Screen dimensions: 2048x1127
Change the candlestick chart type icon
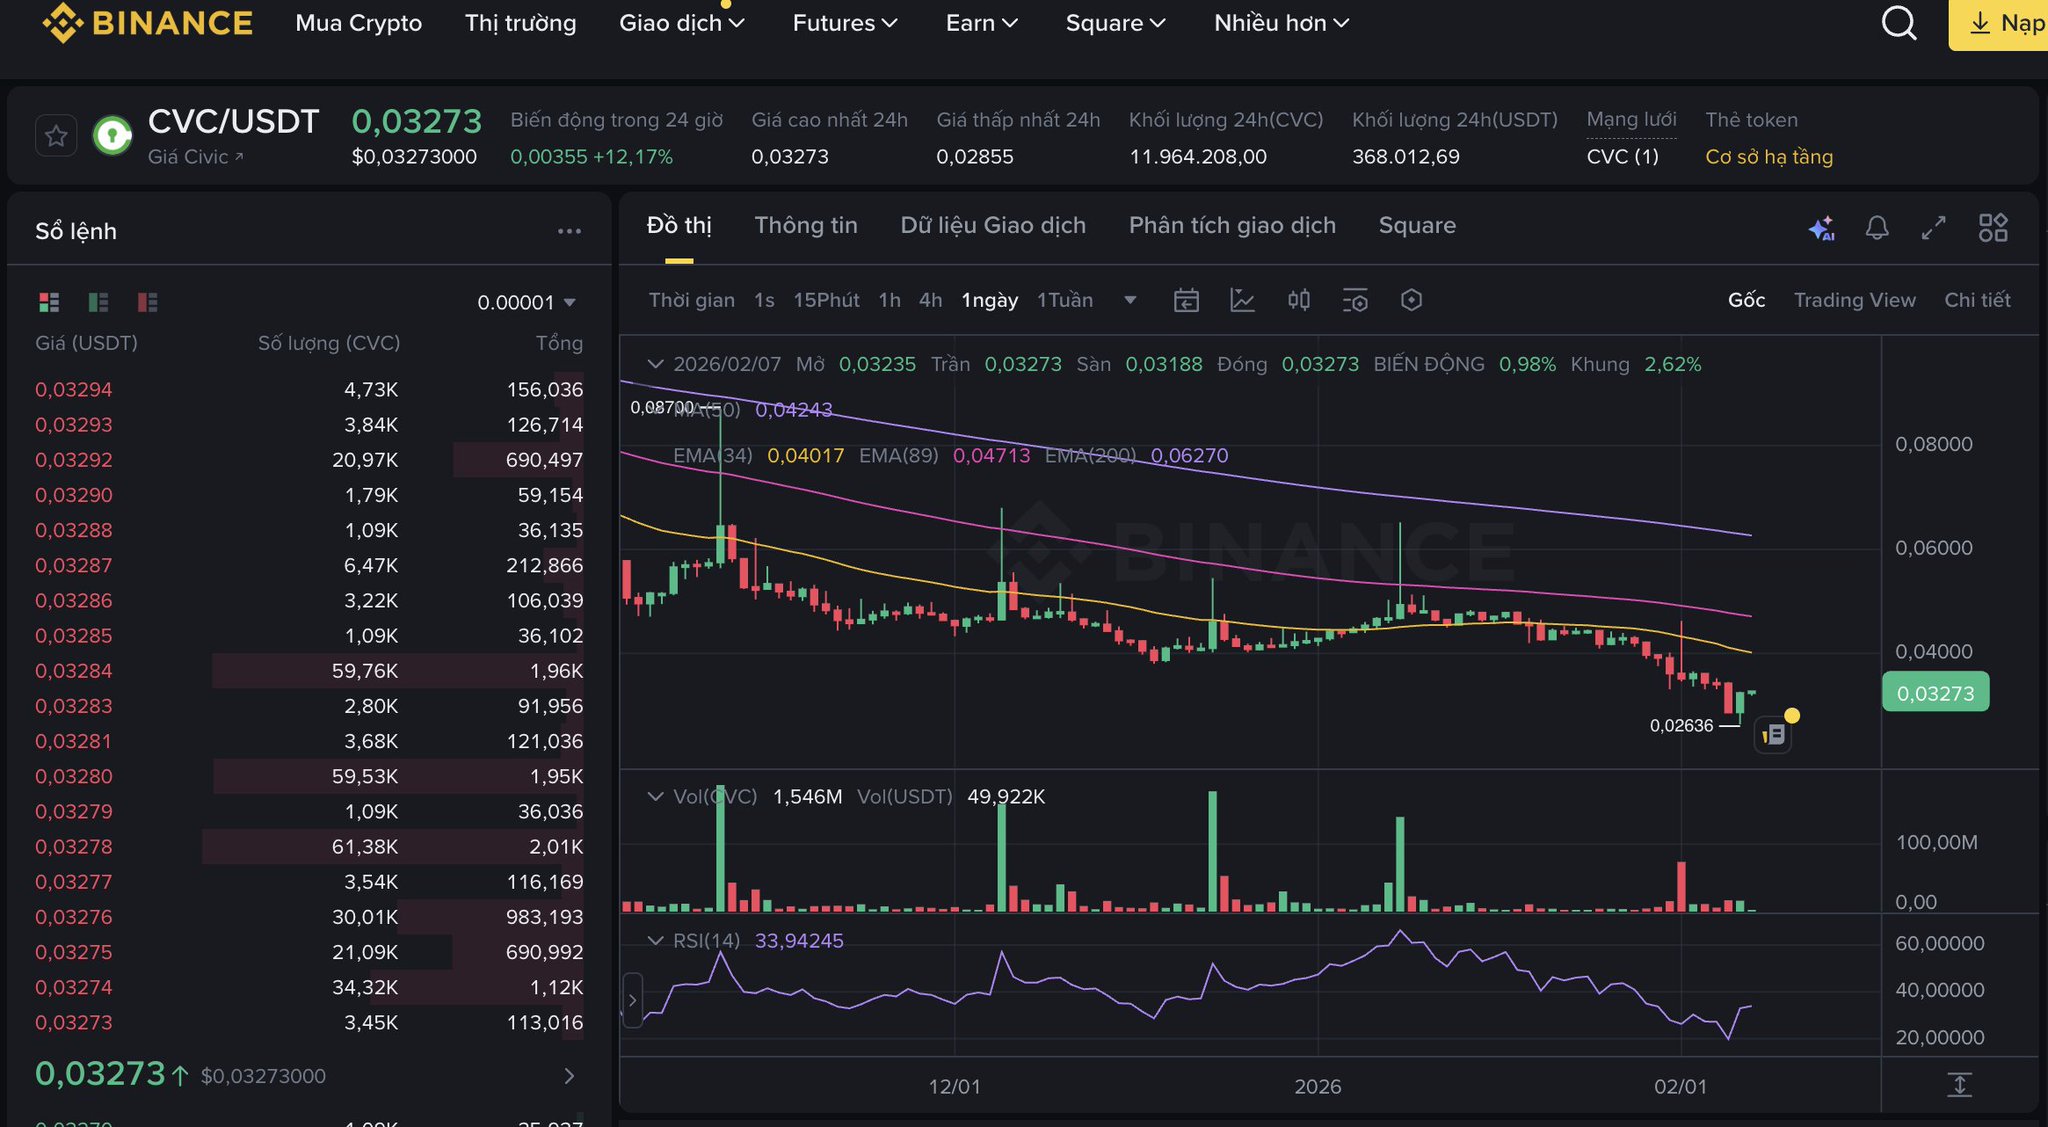[1298, 300]
